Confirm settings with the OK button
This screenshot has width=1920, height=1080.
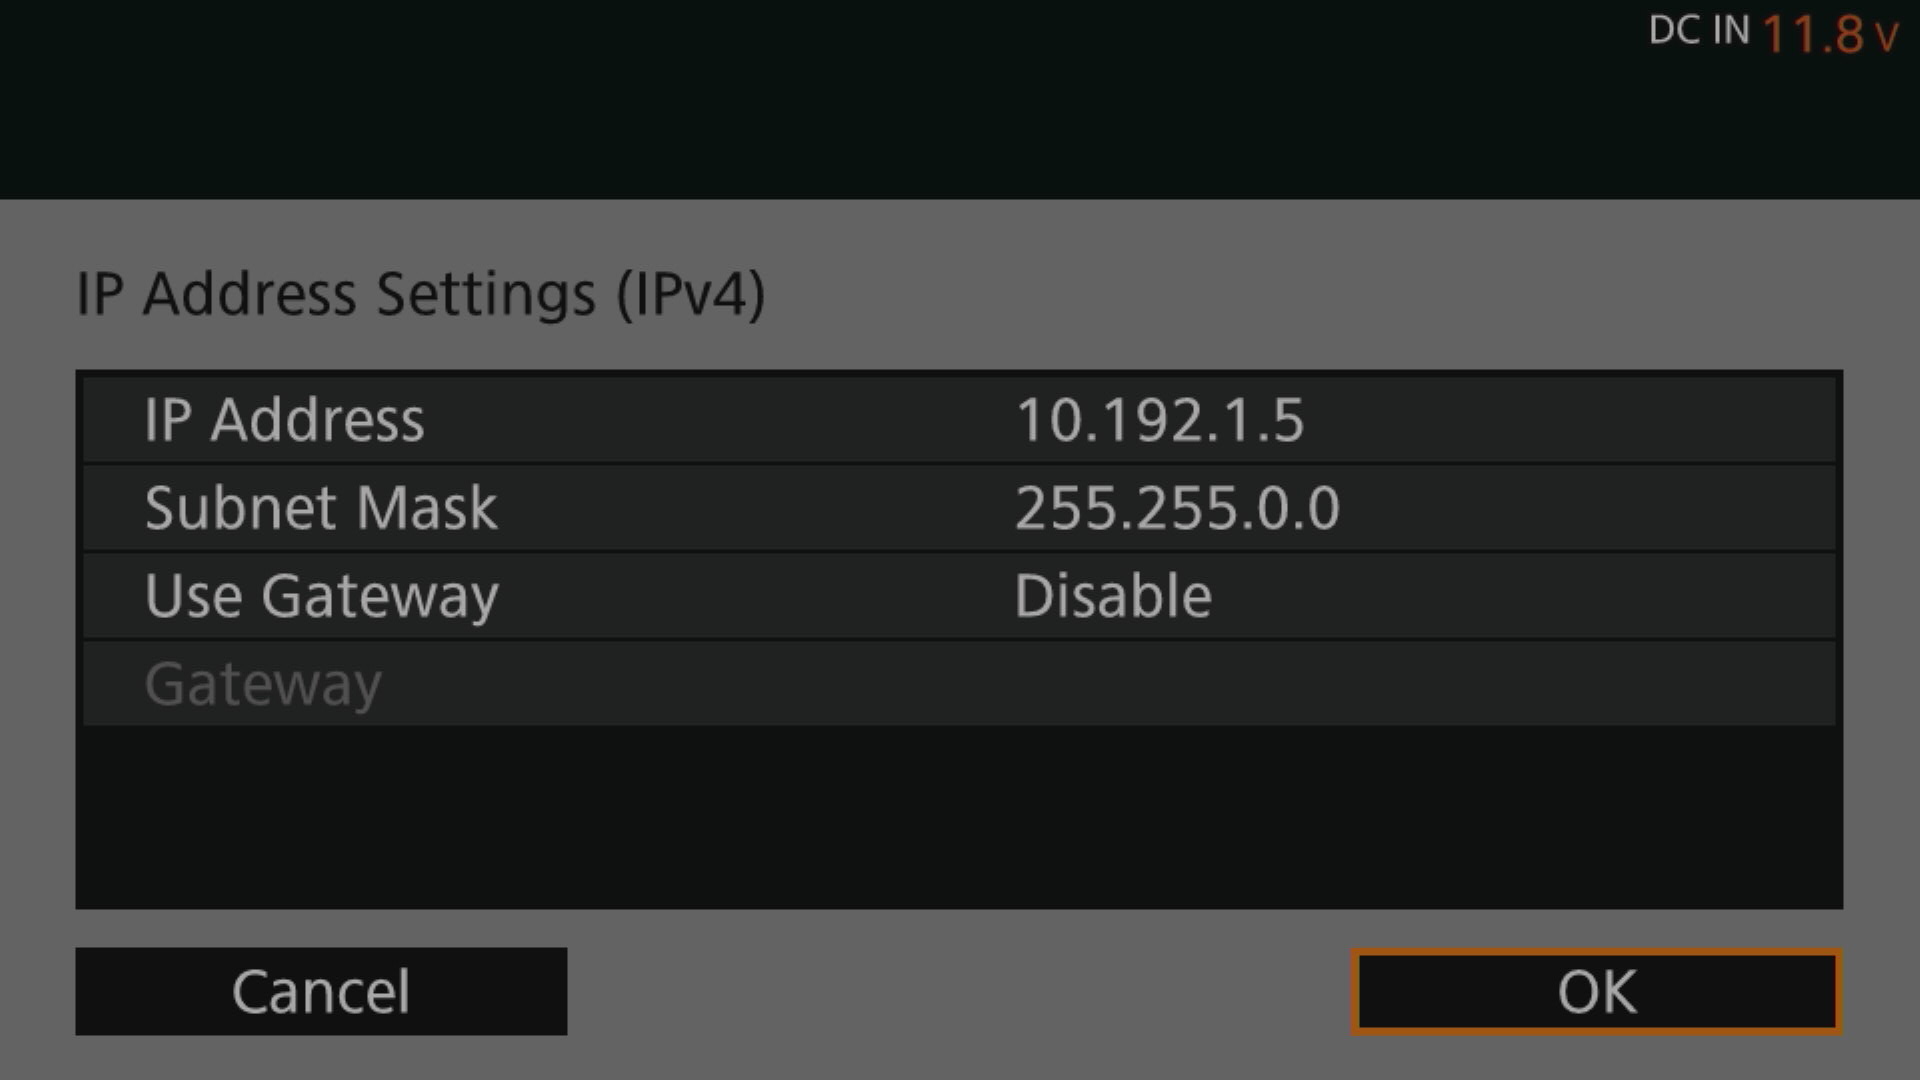point(1596,991)
